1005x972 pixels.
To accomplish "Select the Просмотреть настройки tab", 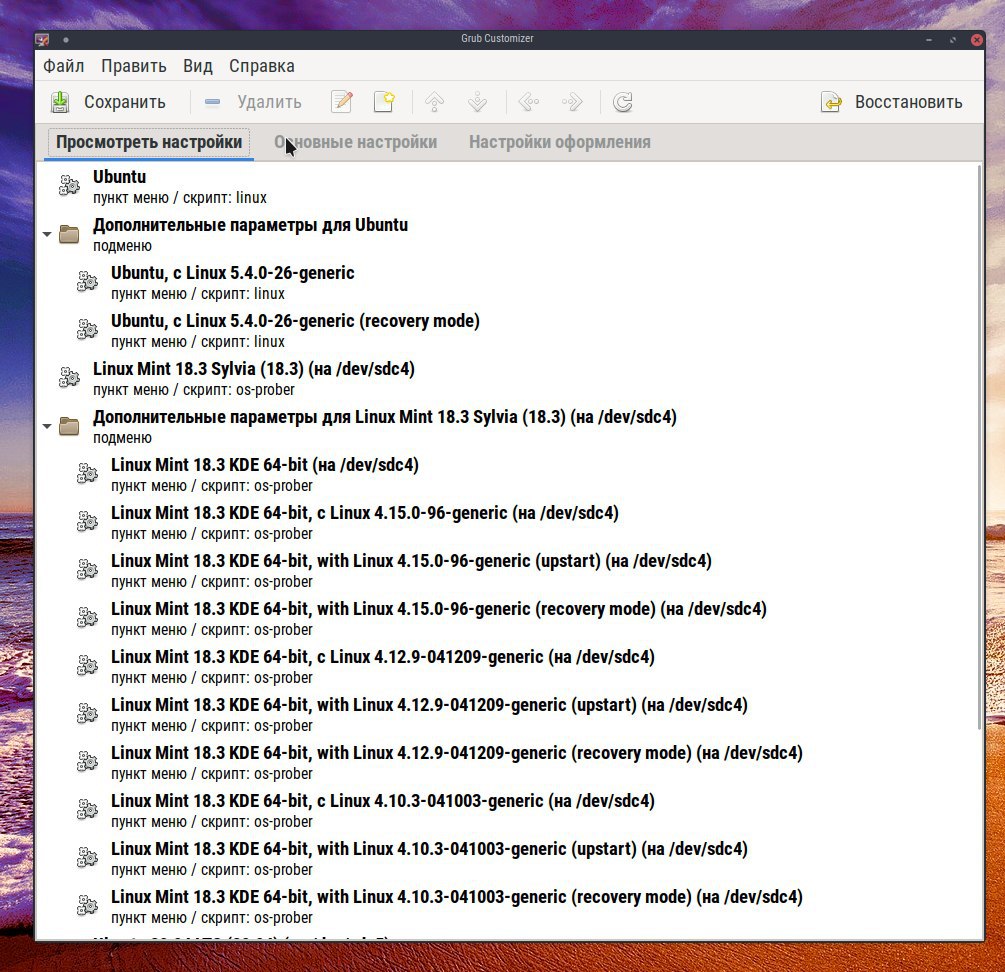I will coord(149,142).
